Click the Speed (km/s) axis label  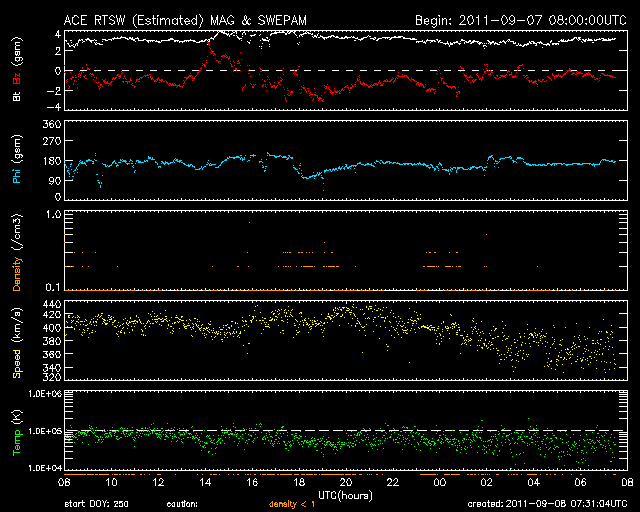17,339
